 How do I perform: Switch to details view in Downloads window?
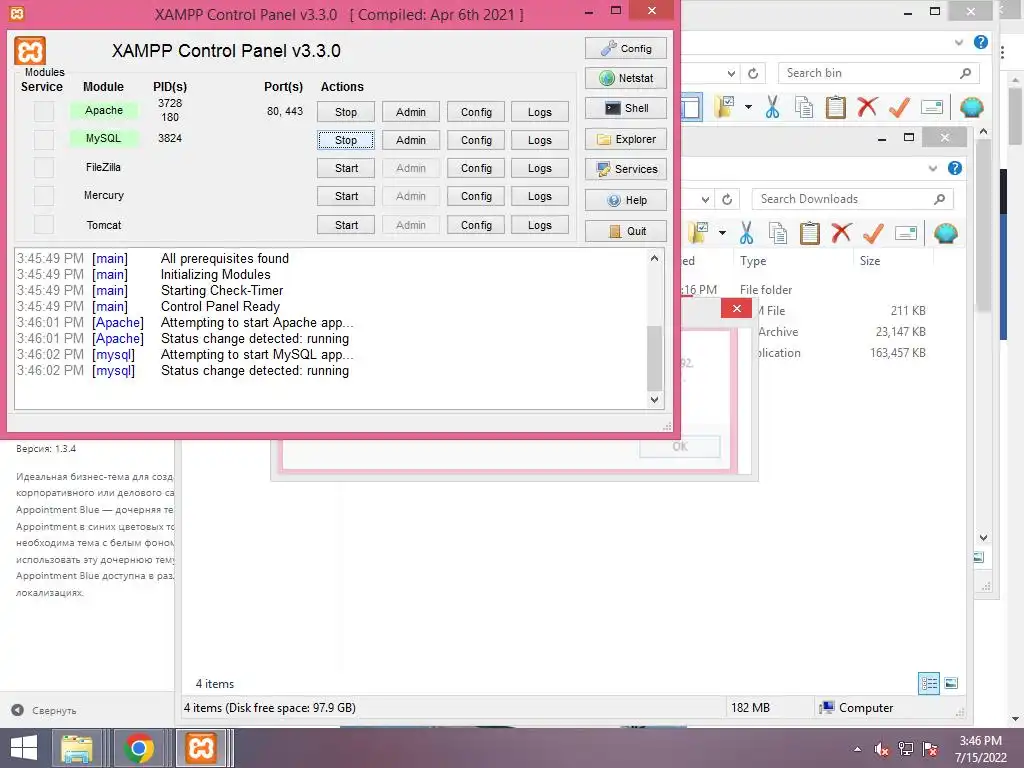[x=929, y=684]
